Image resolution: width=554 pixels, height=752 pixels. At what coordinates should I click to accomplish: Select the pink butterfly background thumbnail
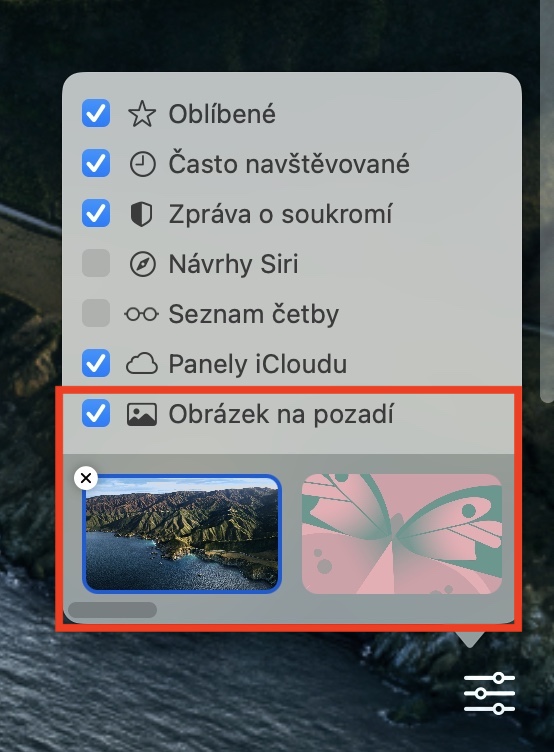point(402,534)
